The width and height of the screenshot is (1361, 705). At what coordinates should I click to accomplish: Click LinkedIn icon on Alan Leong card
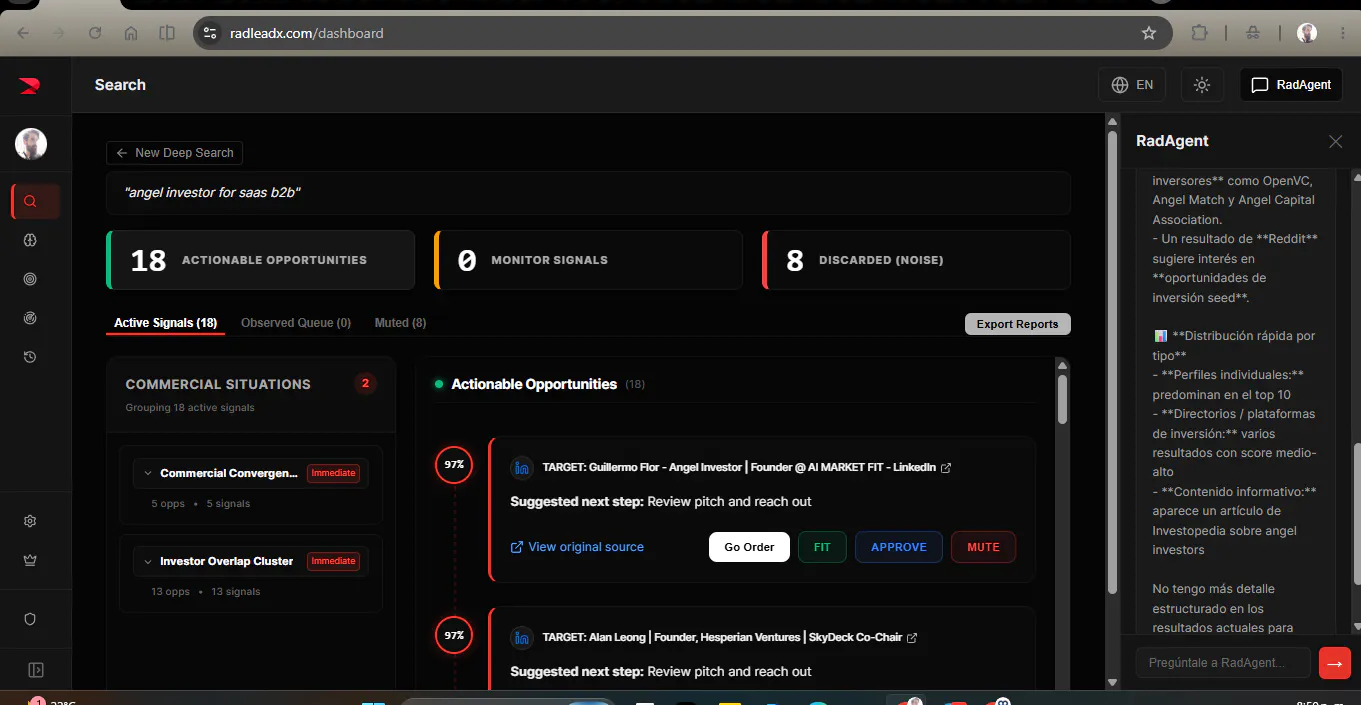coord(522,637)
